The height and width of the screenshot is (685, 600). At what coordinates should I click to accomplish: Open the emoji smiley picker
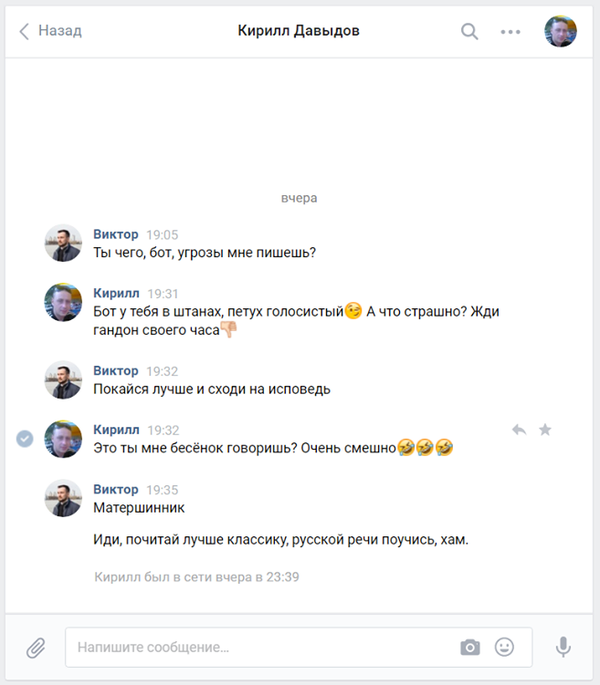(505, 647)
